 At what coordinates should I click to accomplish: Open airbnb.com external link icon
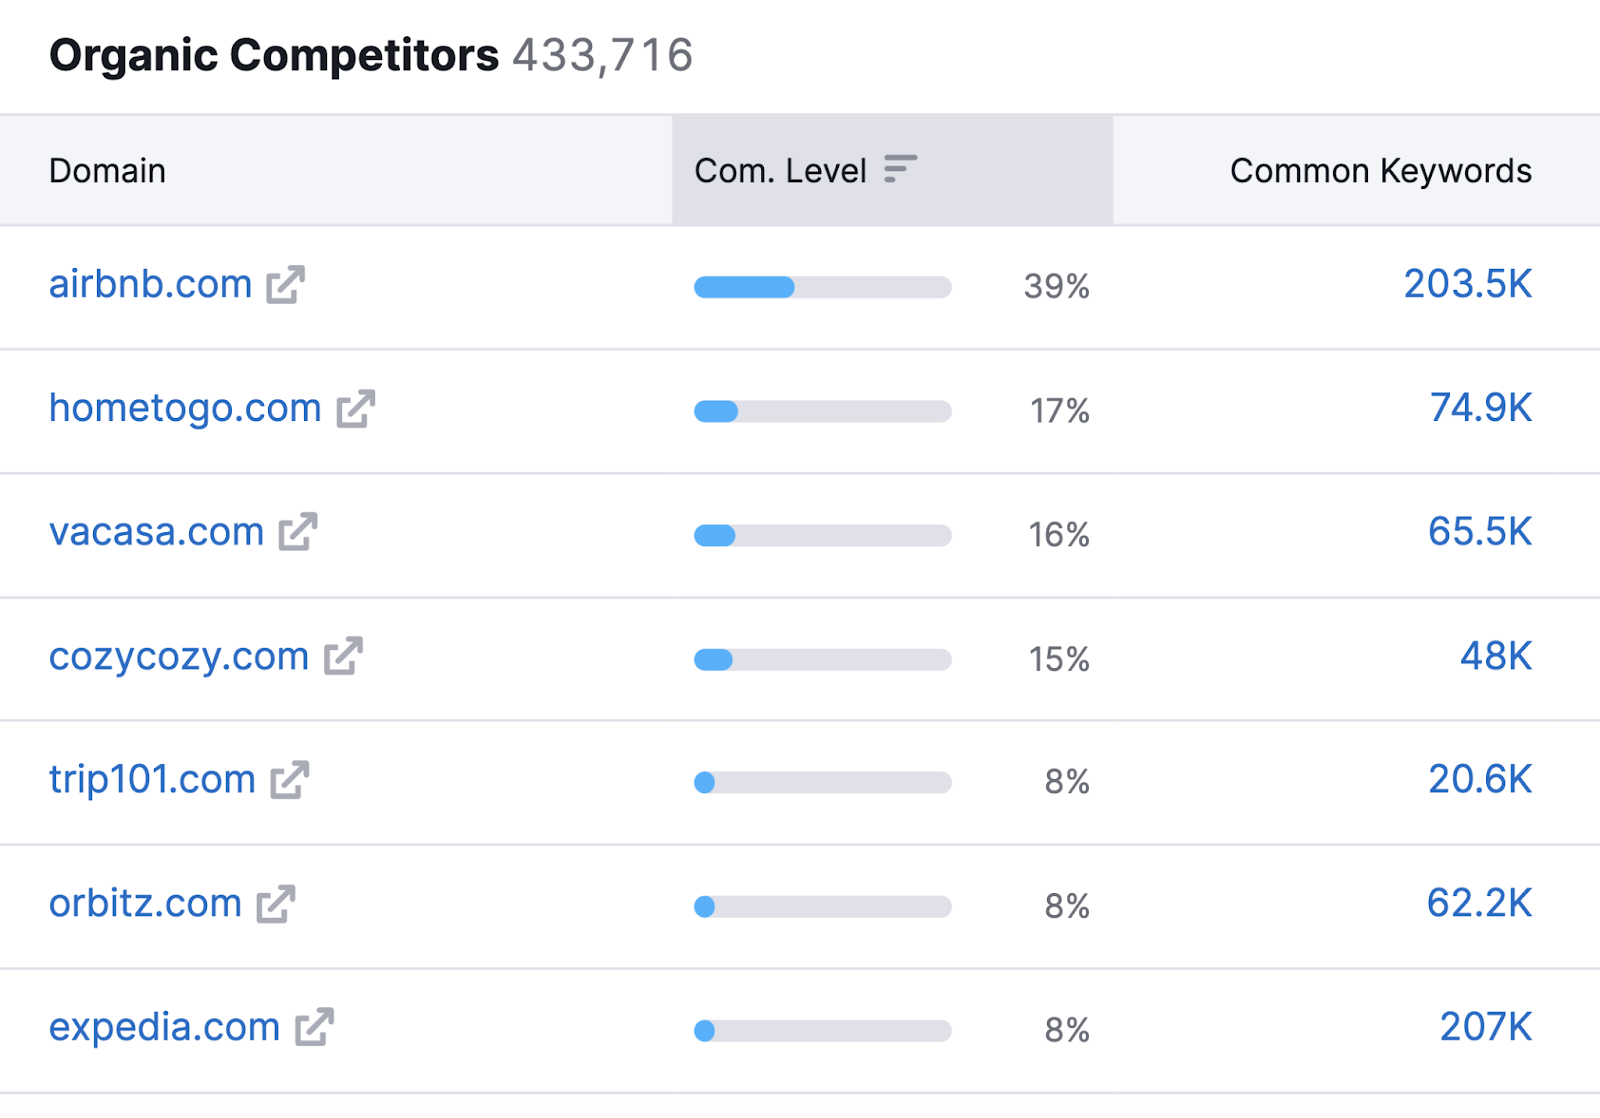(285, 285)
